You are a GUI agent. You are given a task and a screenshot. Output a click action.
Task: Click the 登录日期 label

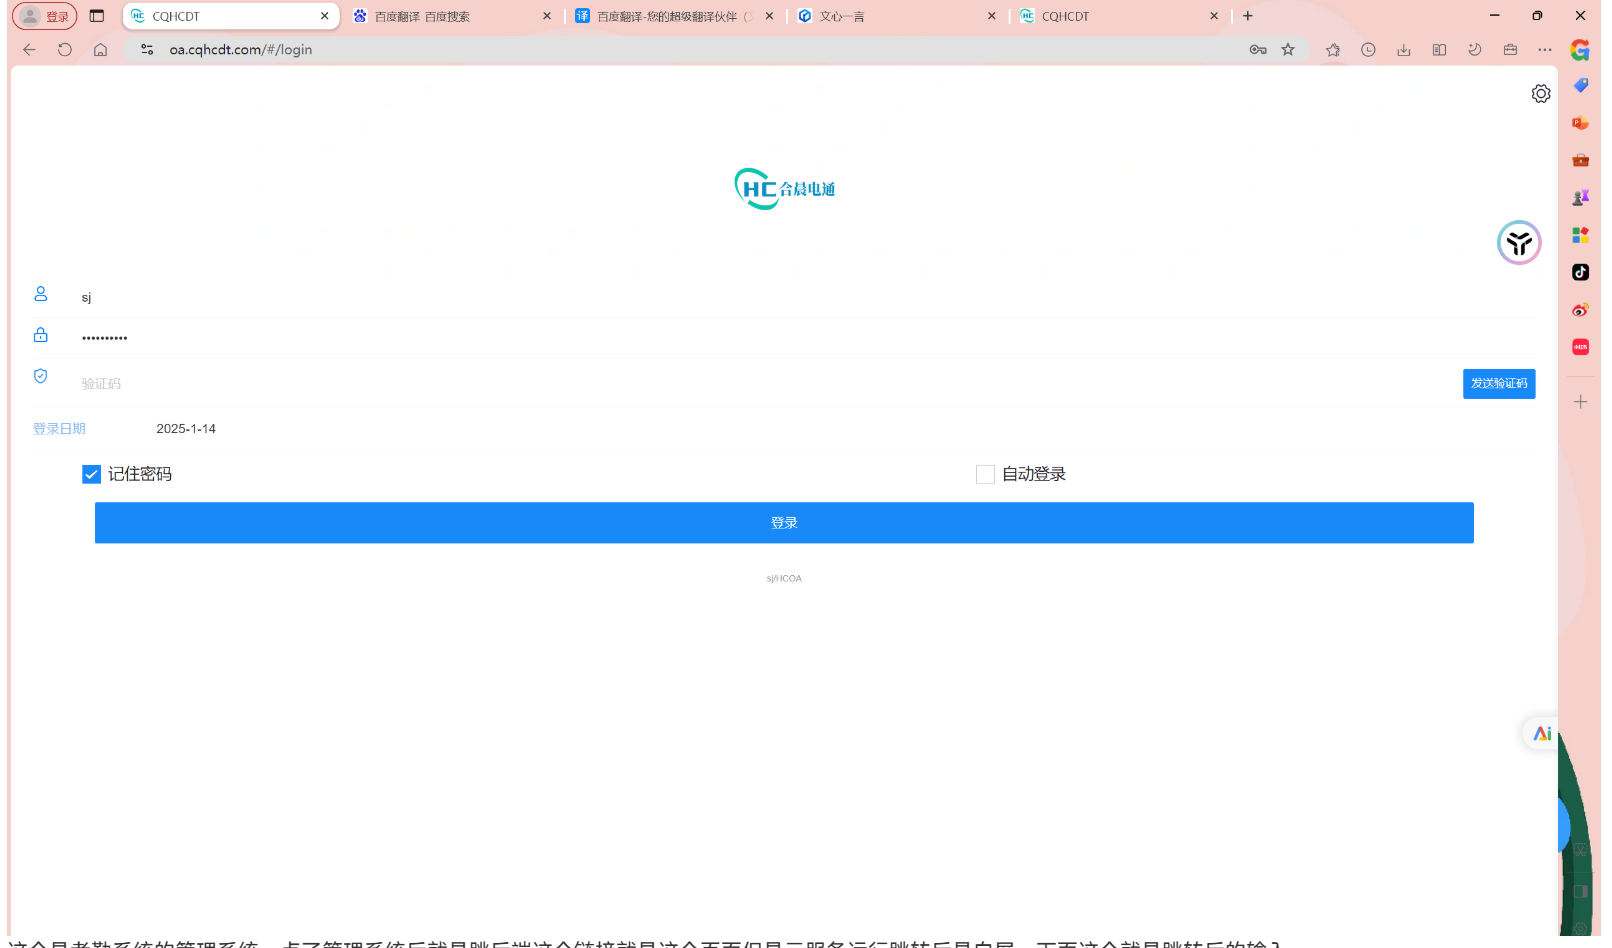[x=59, y=429]
